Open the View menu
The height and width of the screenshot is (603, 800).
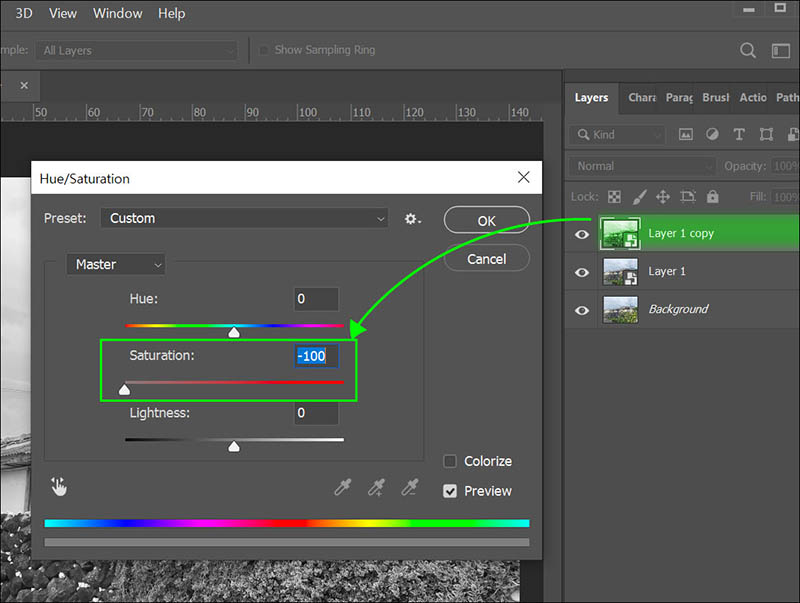coord(63,13)
